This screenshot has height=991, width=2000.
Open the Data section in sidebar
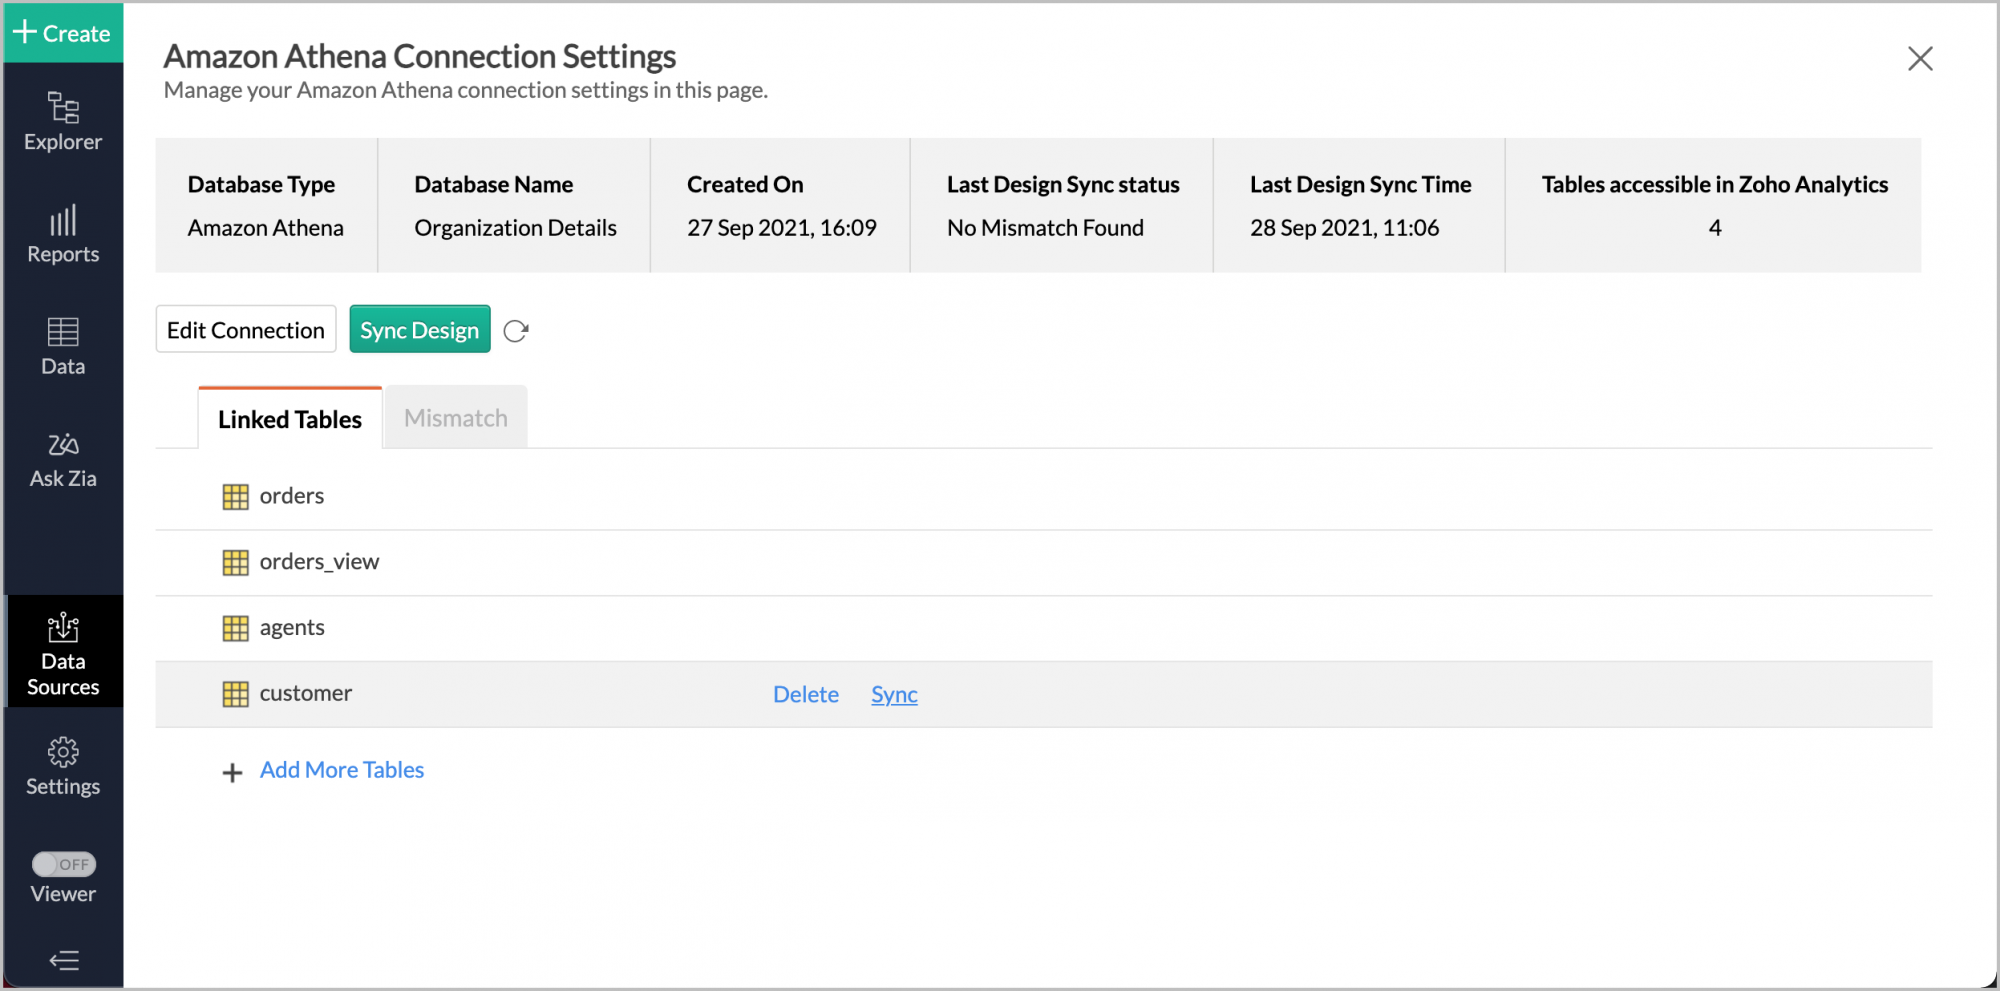[62, 345]
